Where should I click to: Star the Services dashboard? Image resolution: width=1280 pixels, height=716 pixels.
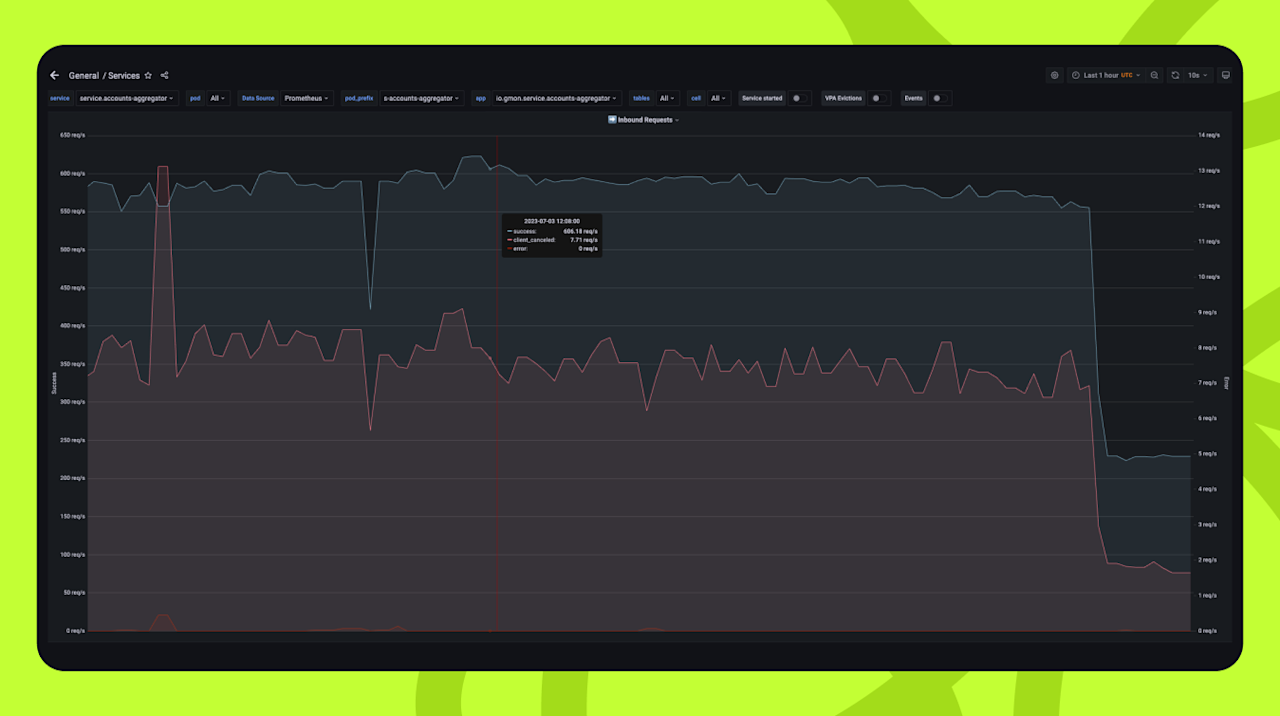[x=149, y=75]
